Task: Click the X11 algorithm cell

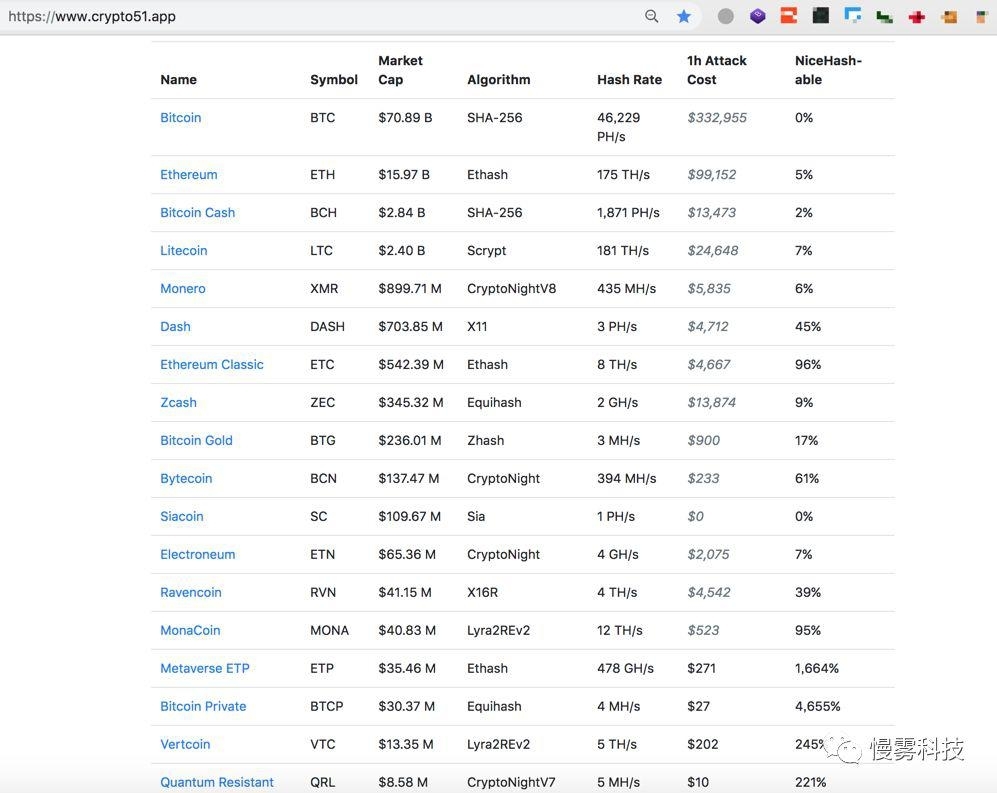Action: (x=477, y=327)
